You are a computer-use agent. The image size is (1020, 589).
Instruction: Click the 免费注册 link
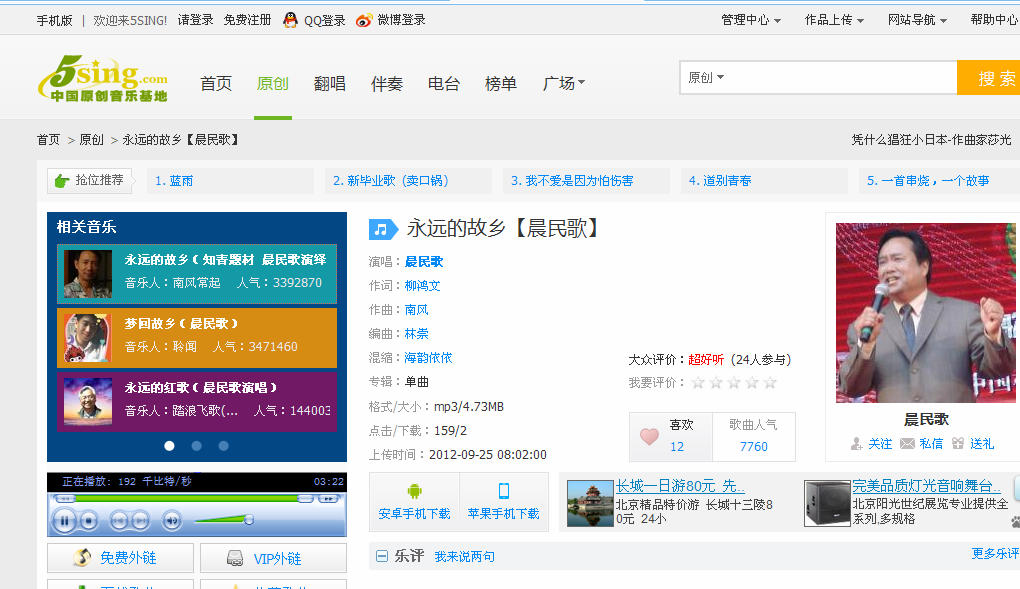click(247, 20)
